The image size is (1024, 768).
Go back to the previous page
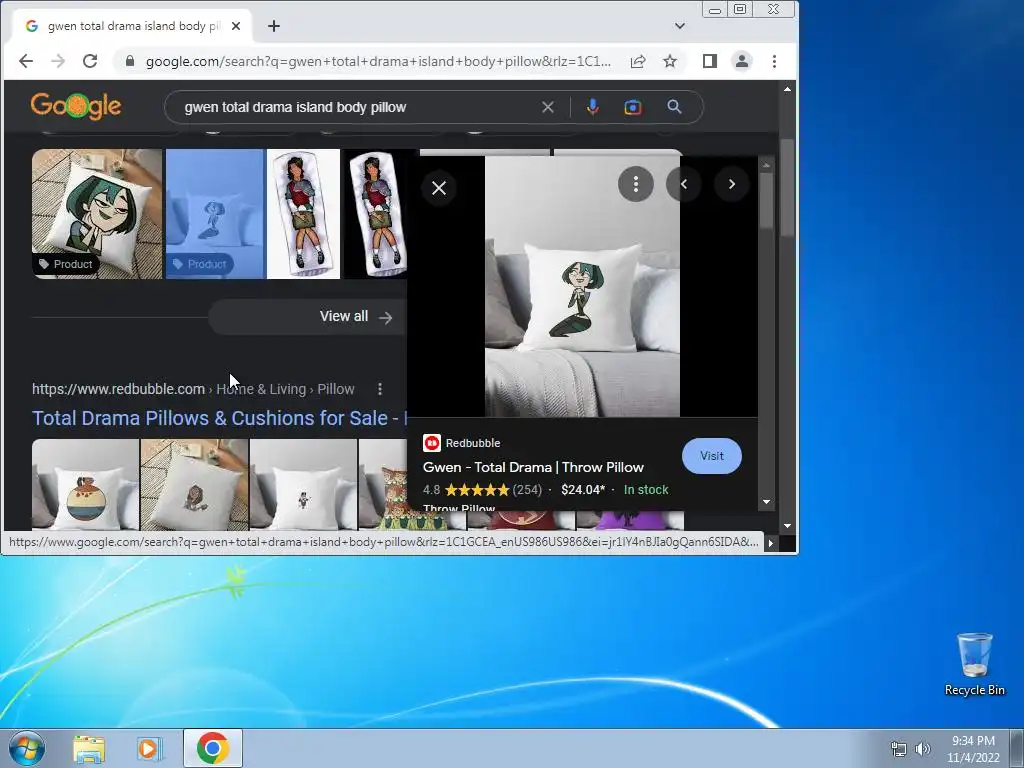click(x=25, y=61)
